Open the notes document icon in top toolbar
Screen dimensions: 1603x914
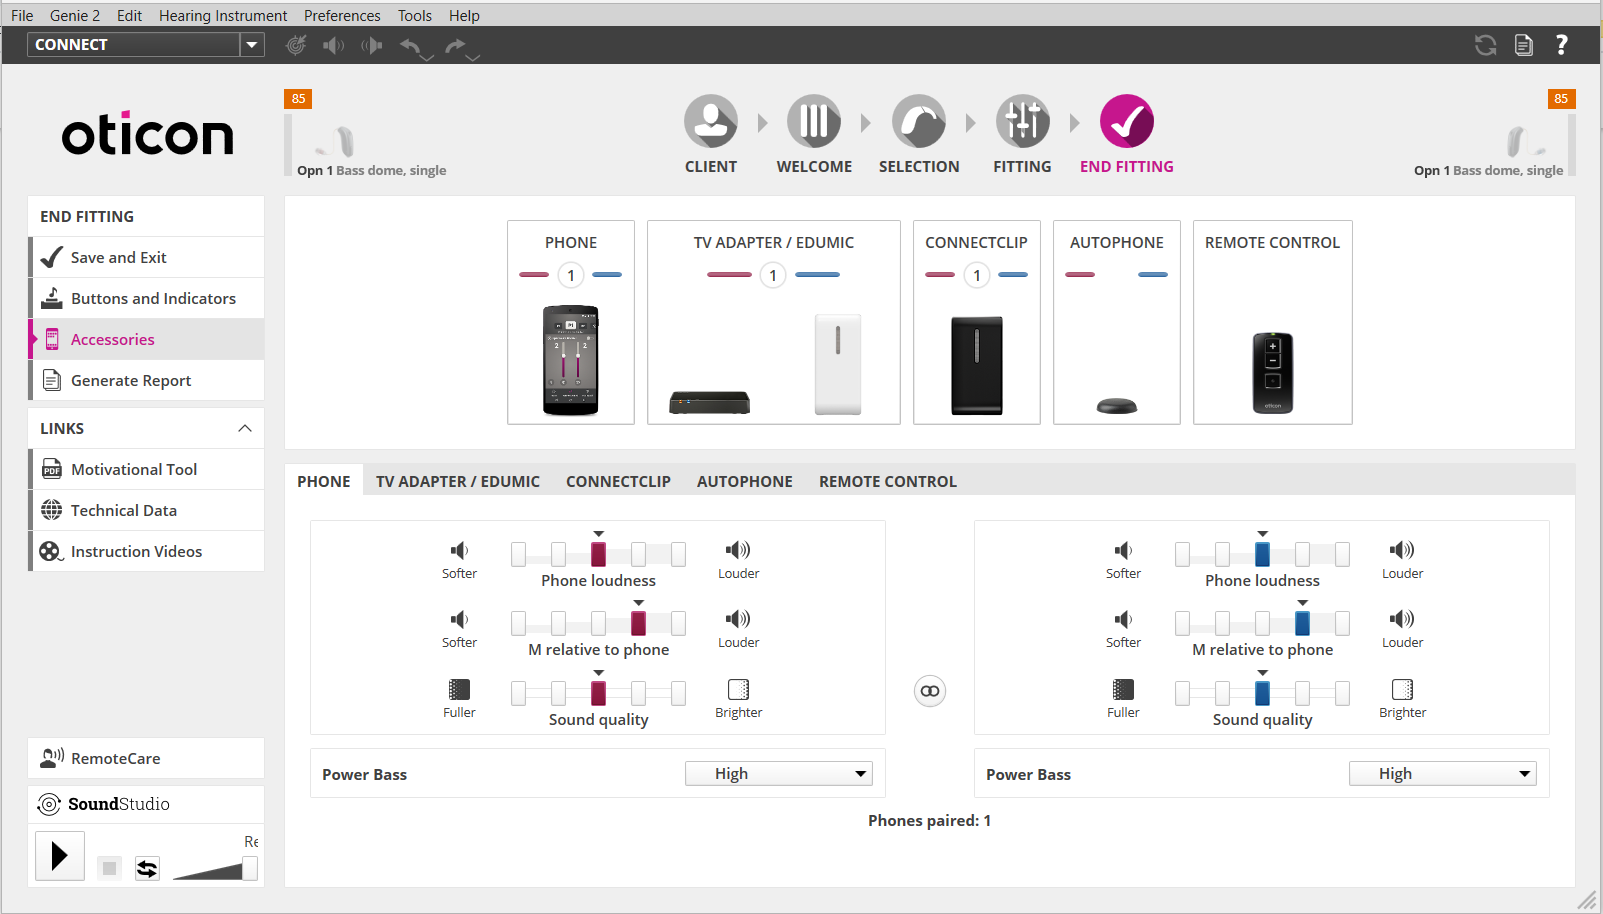click(1523, 45)
